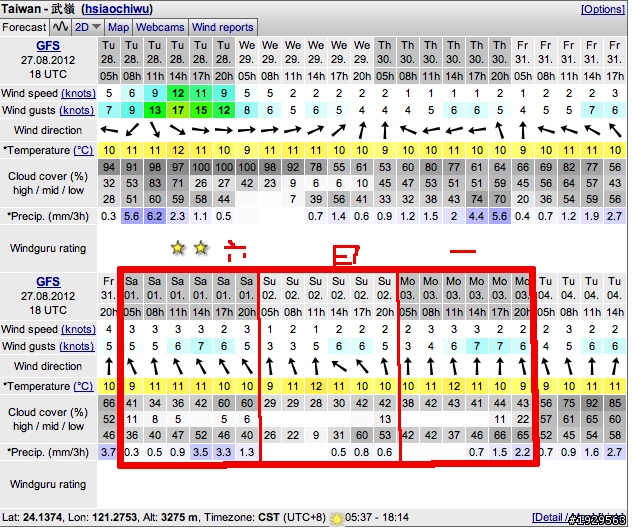Change upper table Wind speed knots unit
This screenshot has height=528, width=633.
78,93
